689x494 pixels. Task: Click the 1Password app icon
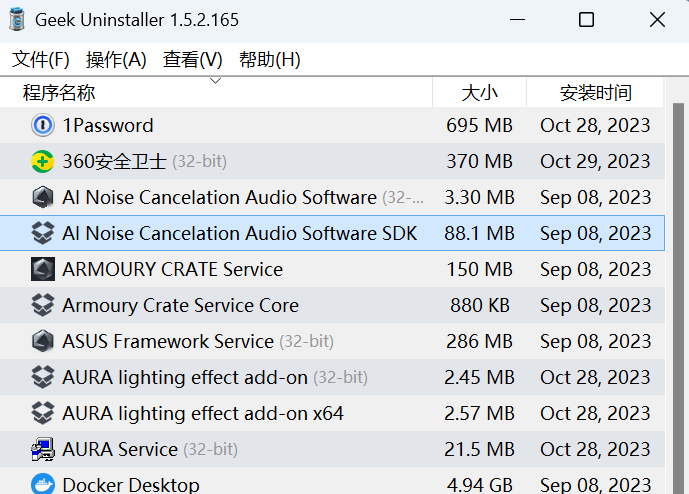[42, 125]
